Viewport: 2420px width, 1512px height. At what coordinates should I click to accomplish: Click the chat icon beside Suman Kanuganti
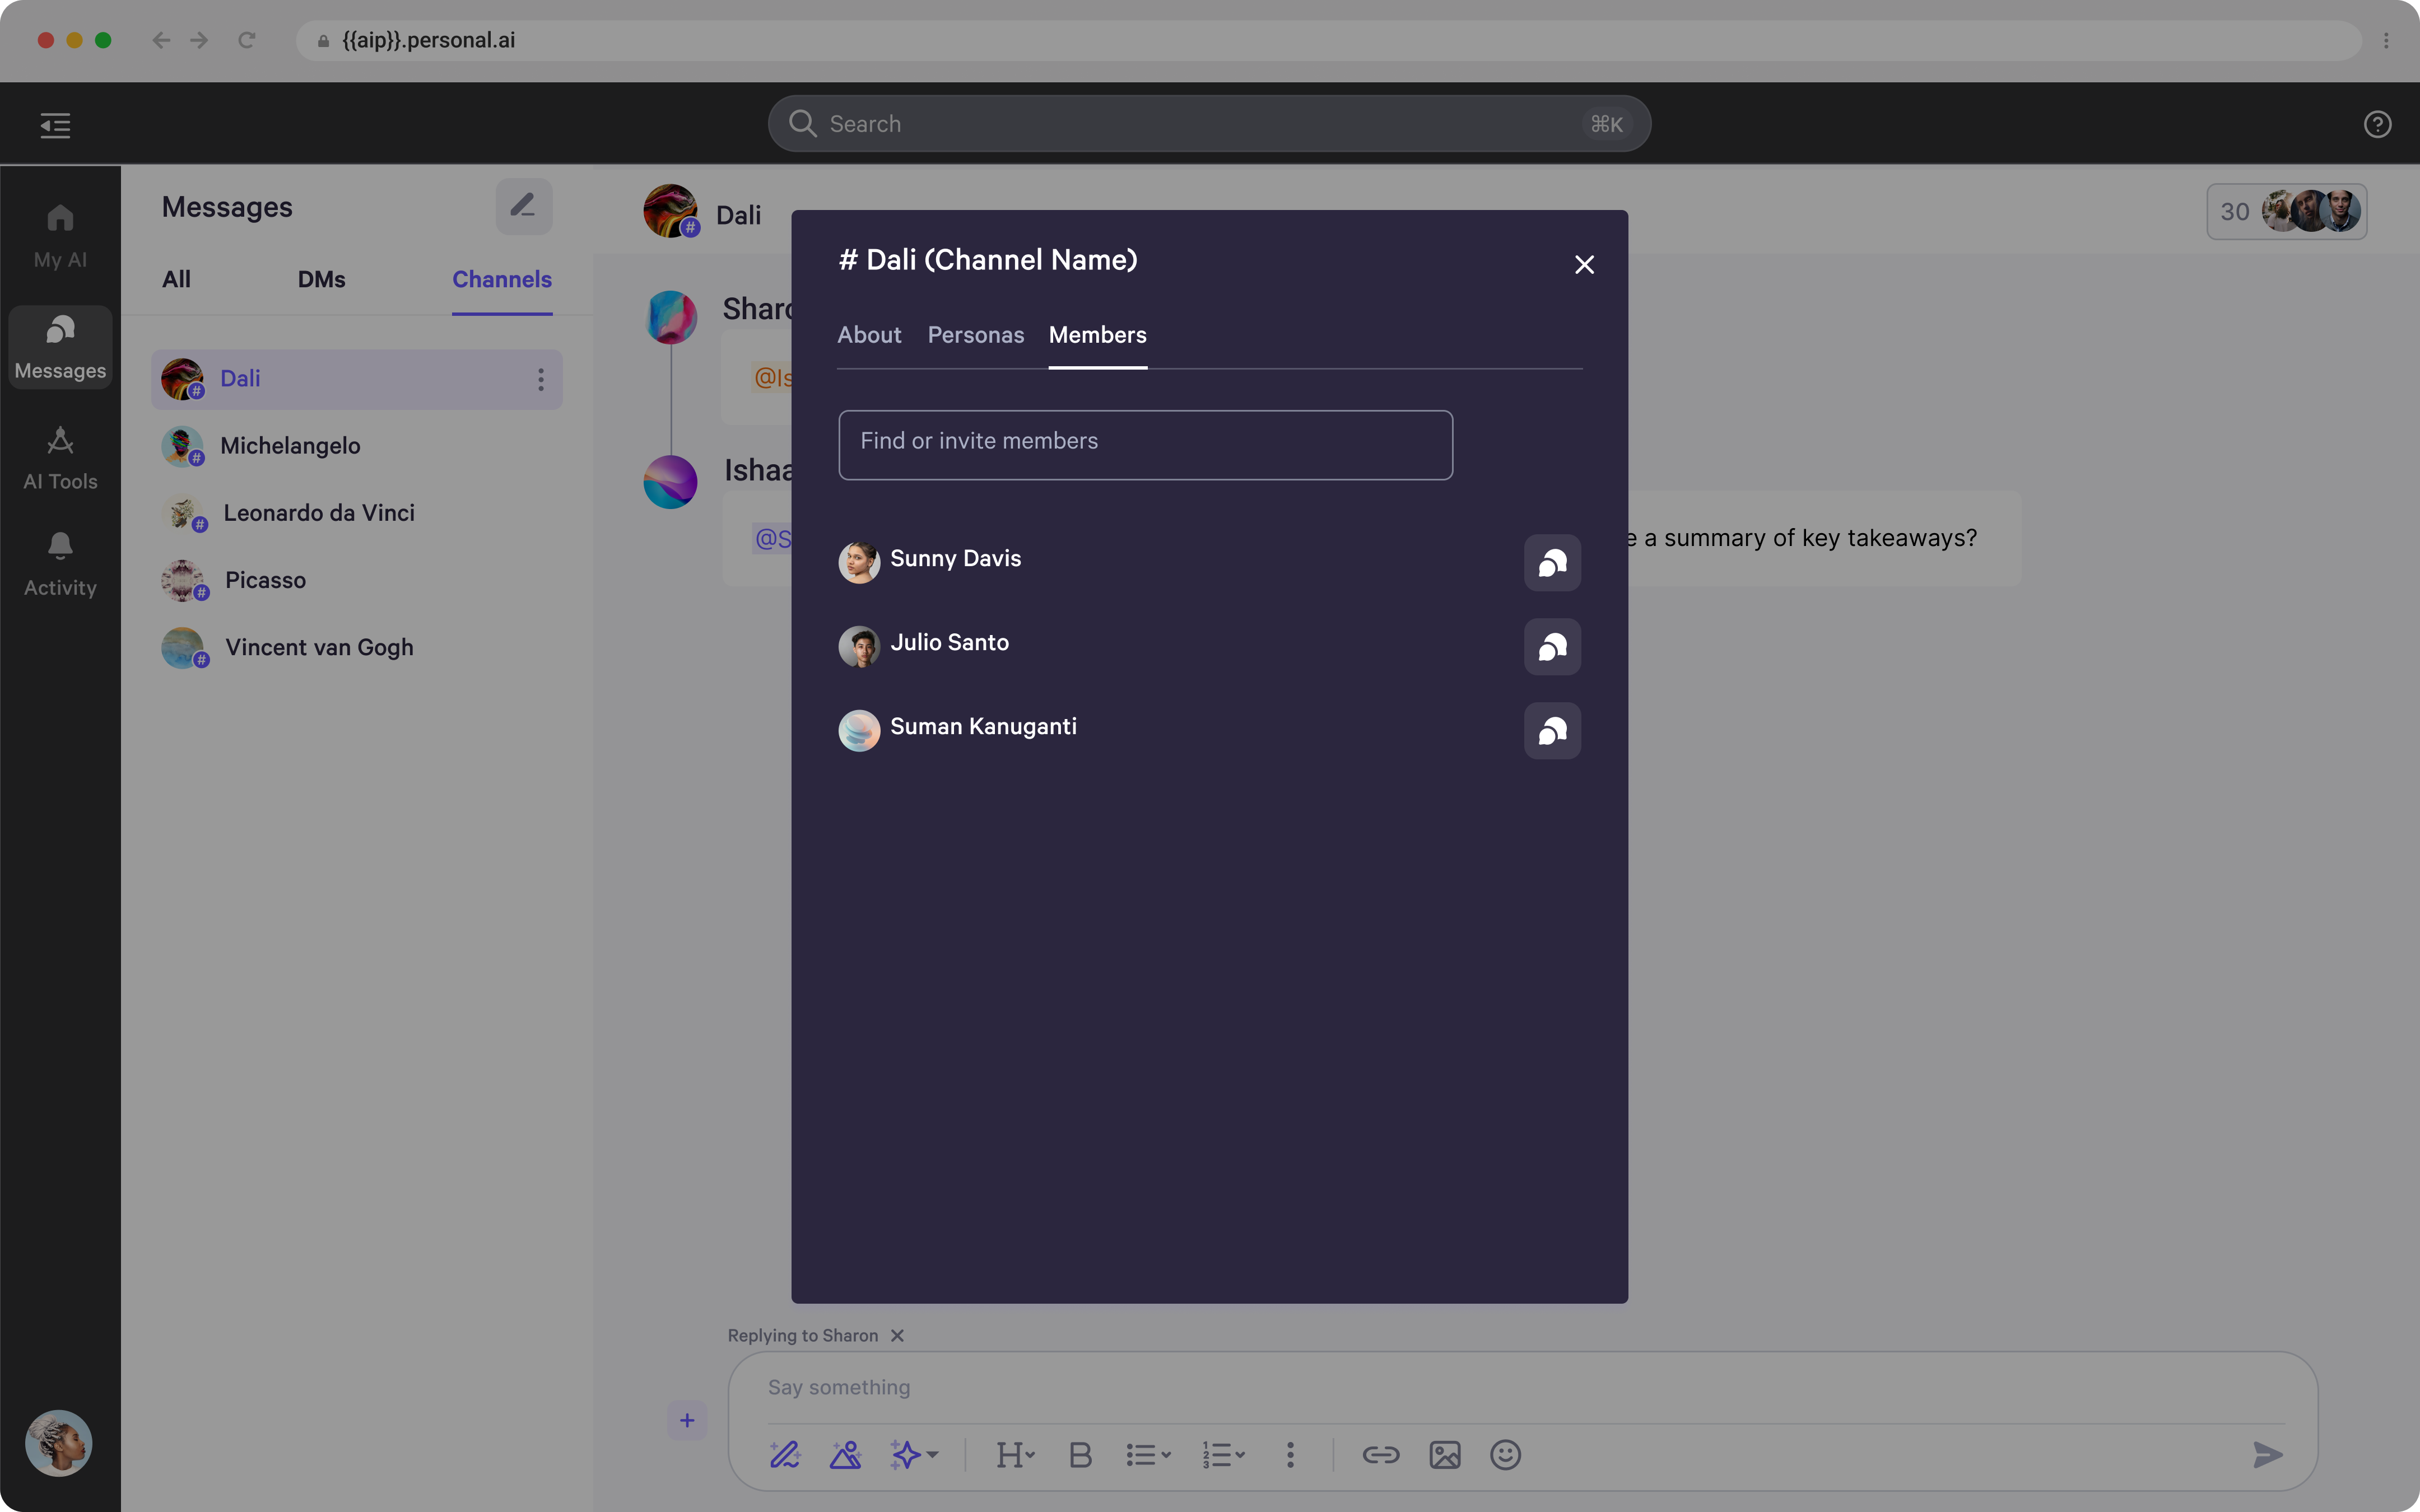coord(1552,731)
